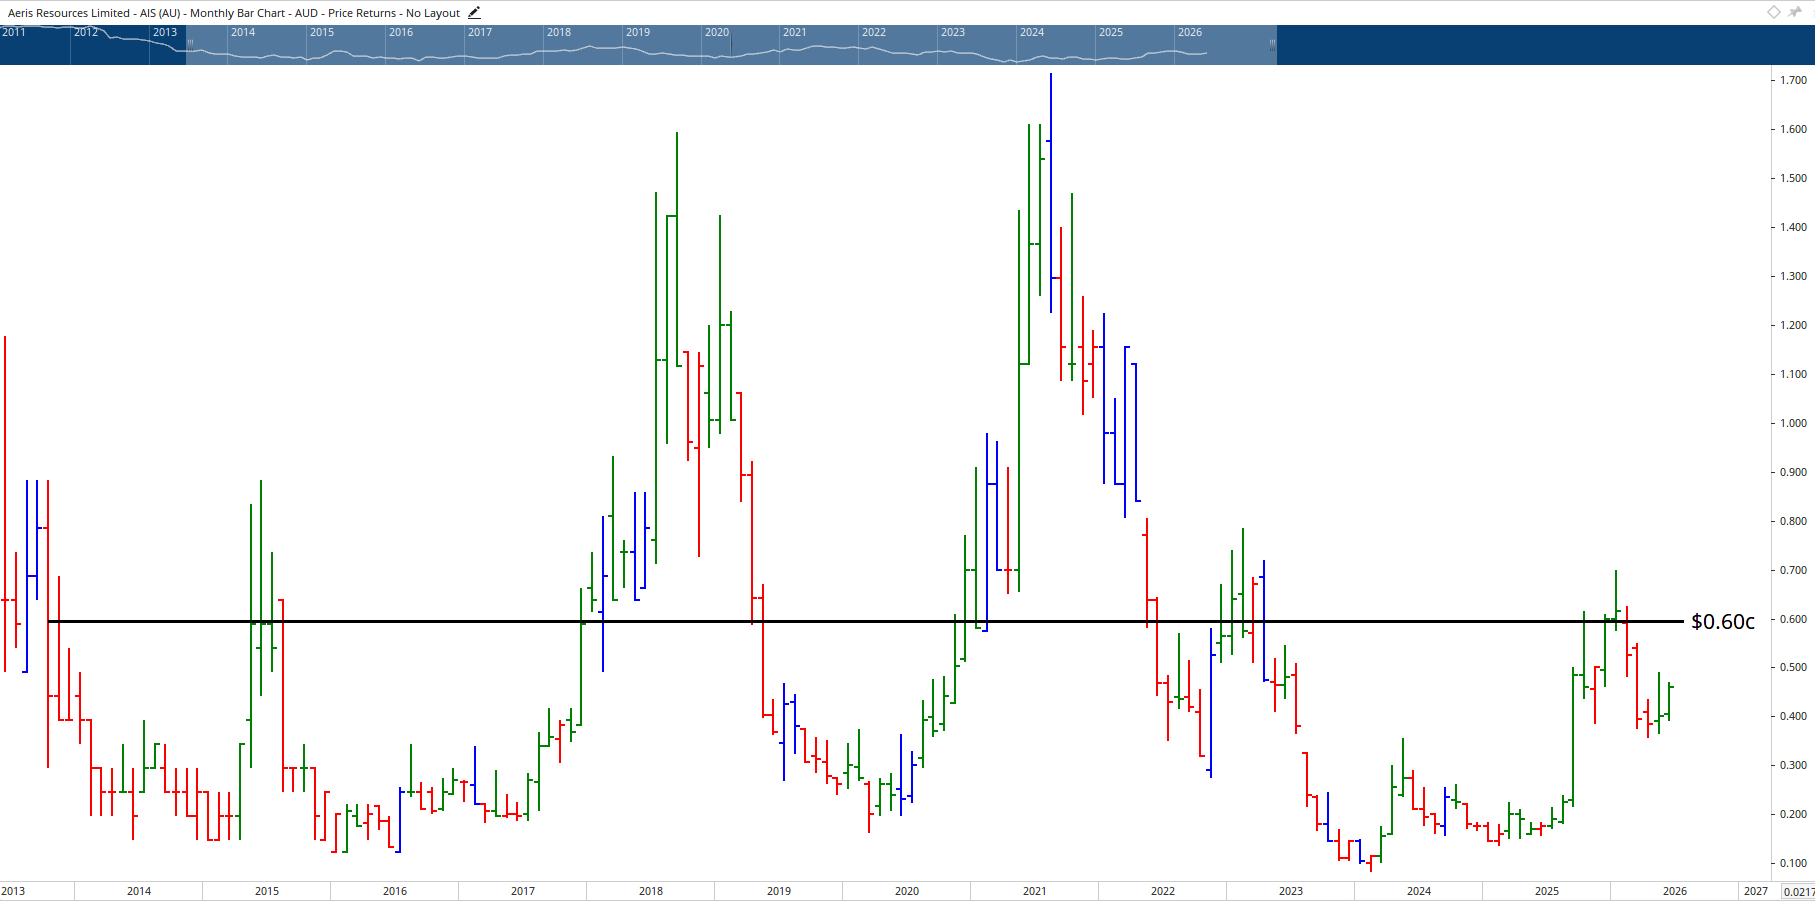Grab the left handle of the range selector
1815x903 pixels.
pyautogui.click(x=189, y=44)
